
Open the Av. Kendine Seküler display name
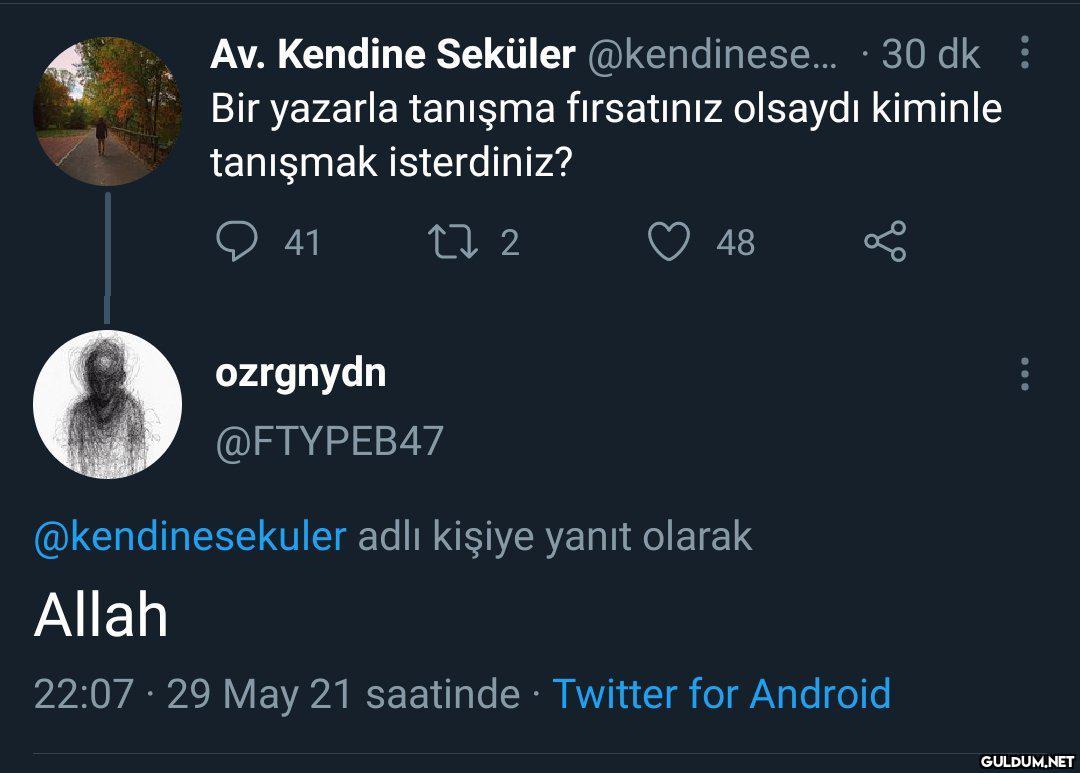point(392,55)
